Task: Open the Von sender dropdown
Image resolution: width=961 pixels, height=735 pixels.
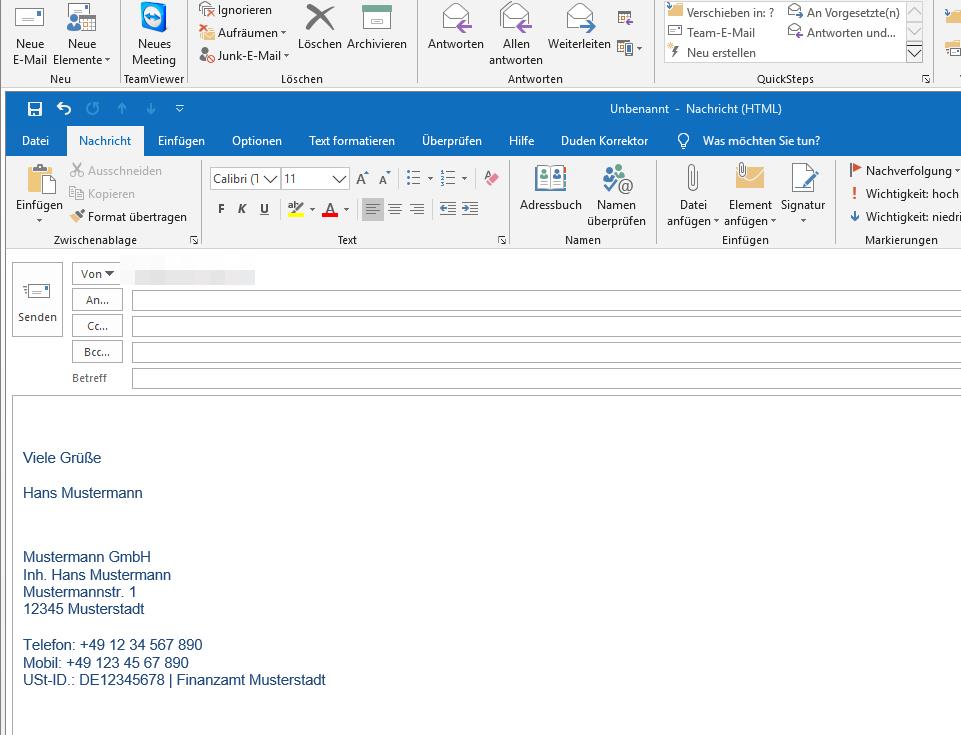Action: tap(97, 274)
